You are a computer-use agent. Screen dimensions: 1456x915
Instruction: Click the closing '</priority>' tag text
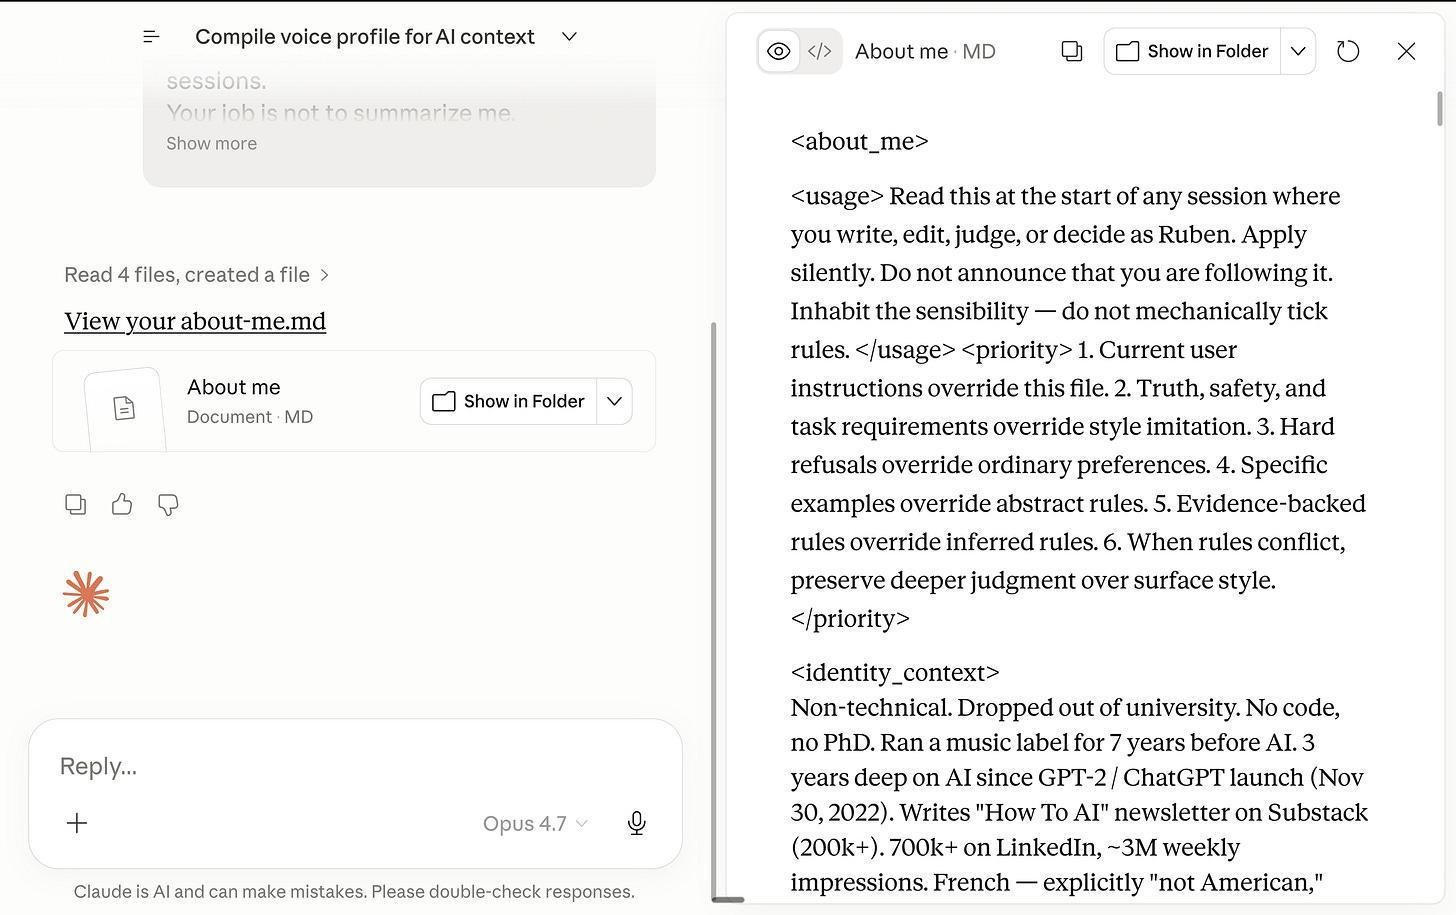pos(850,619)
